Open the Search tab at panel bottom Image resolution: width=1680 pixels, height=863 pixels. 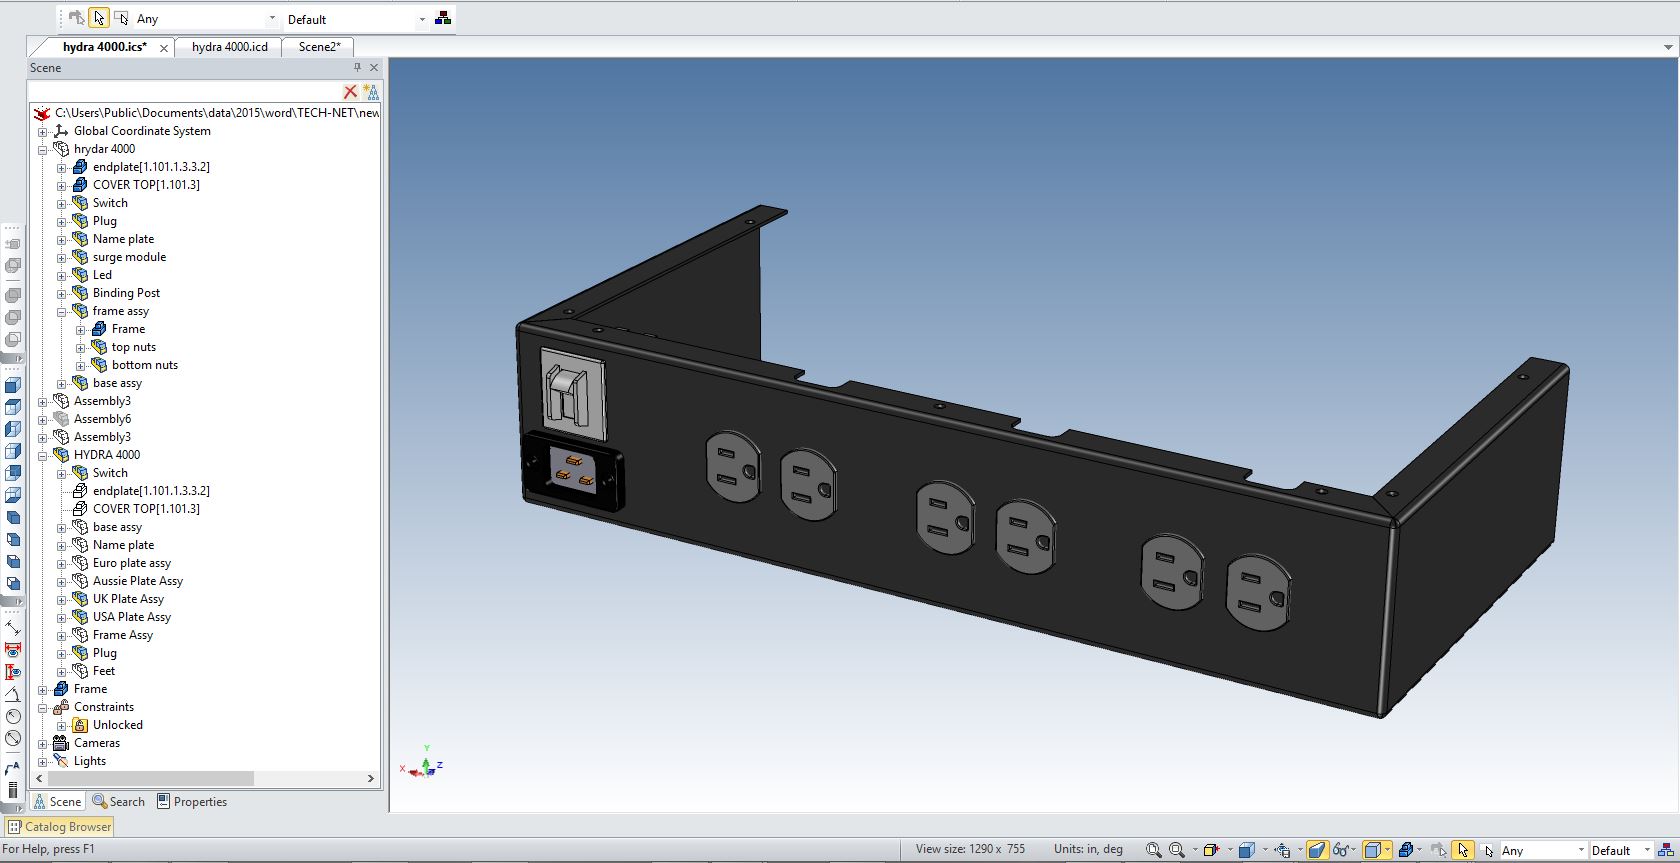pos(119,801)
